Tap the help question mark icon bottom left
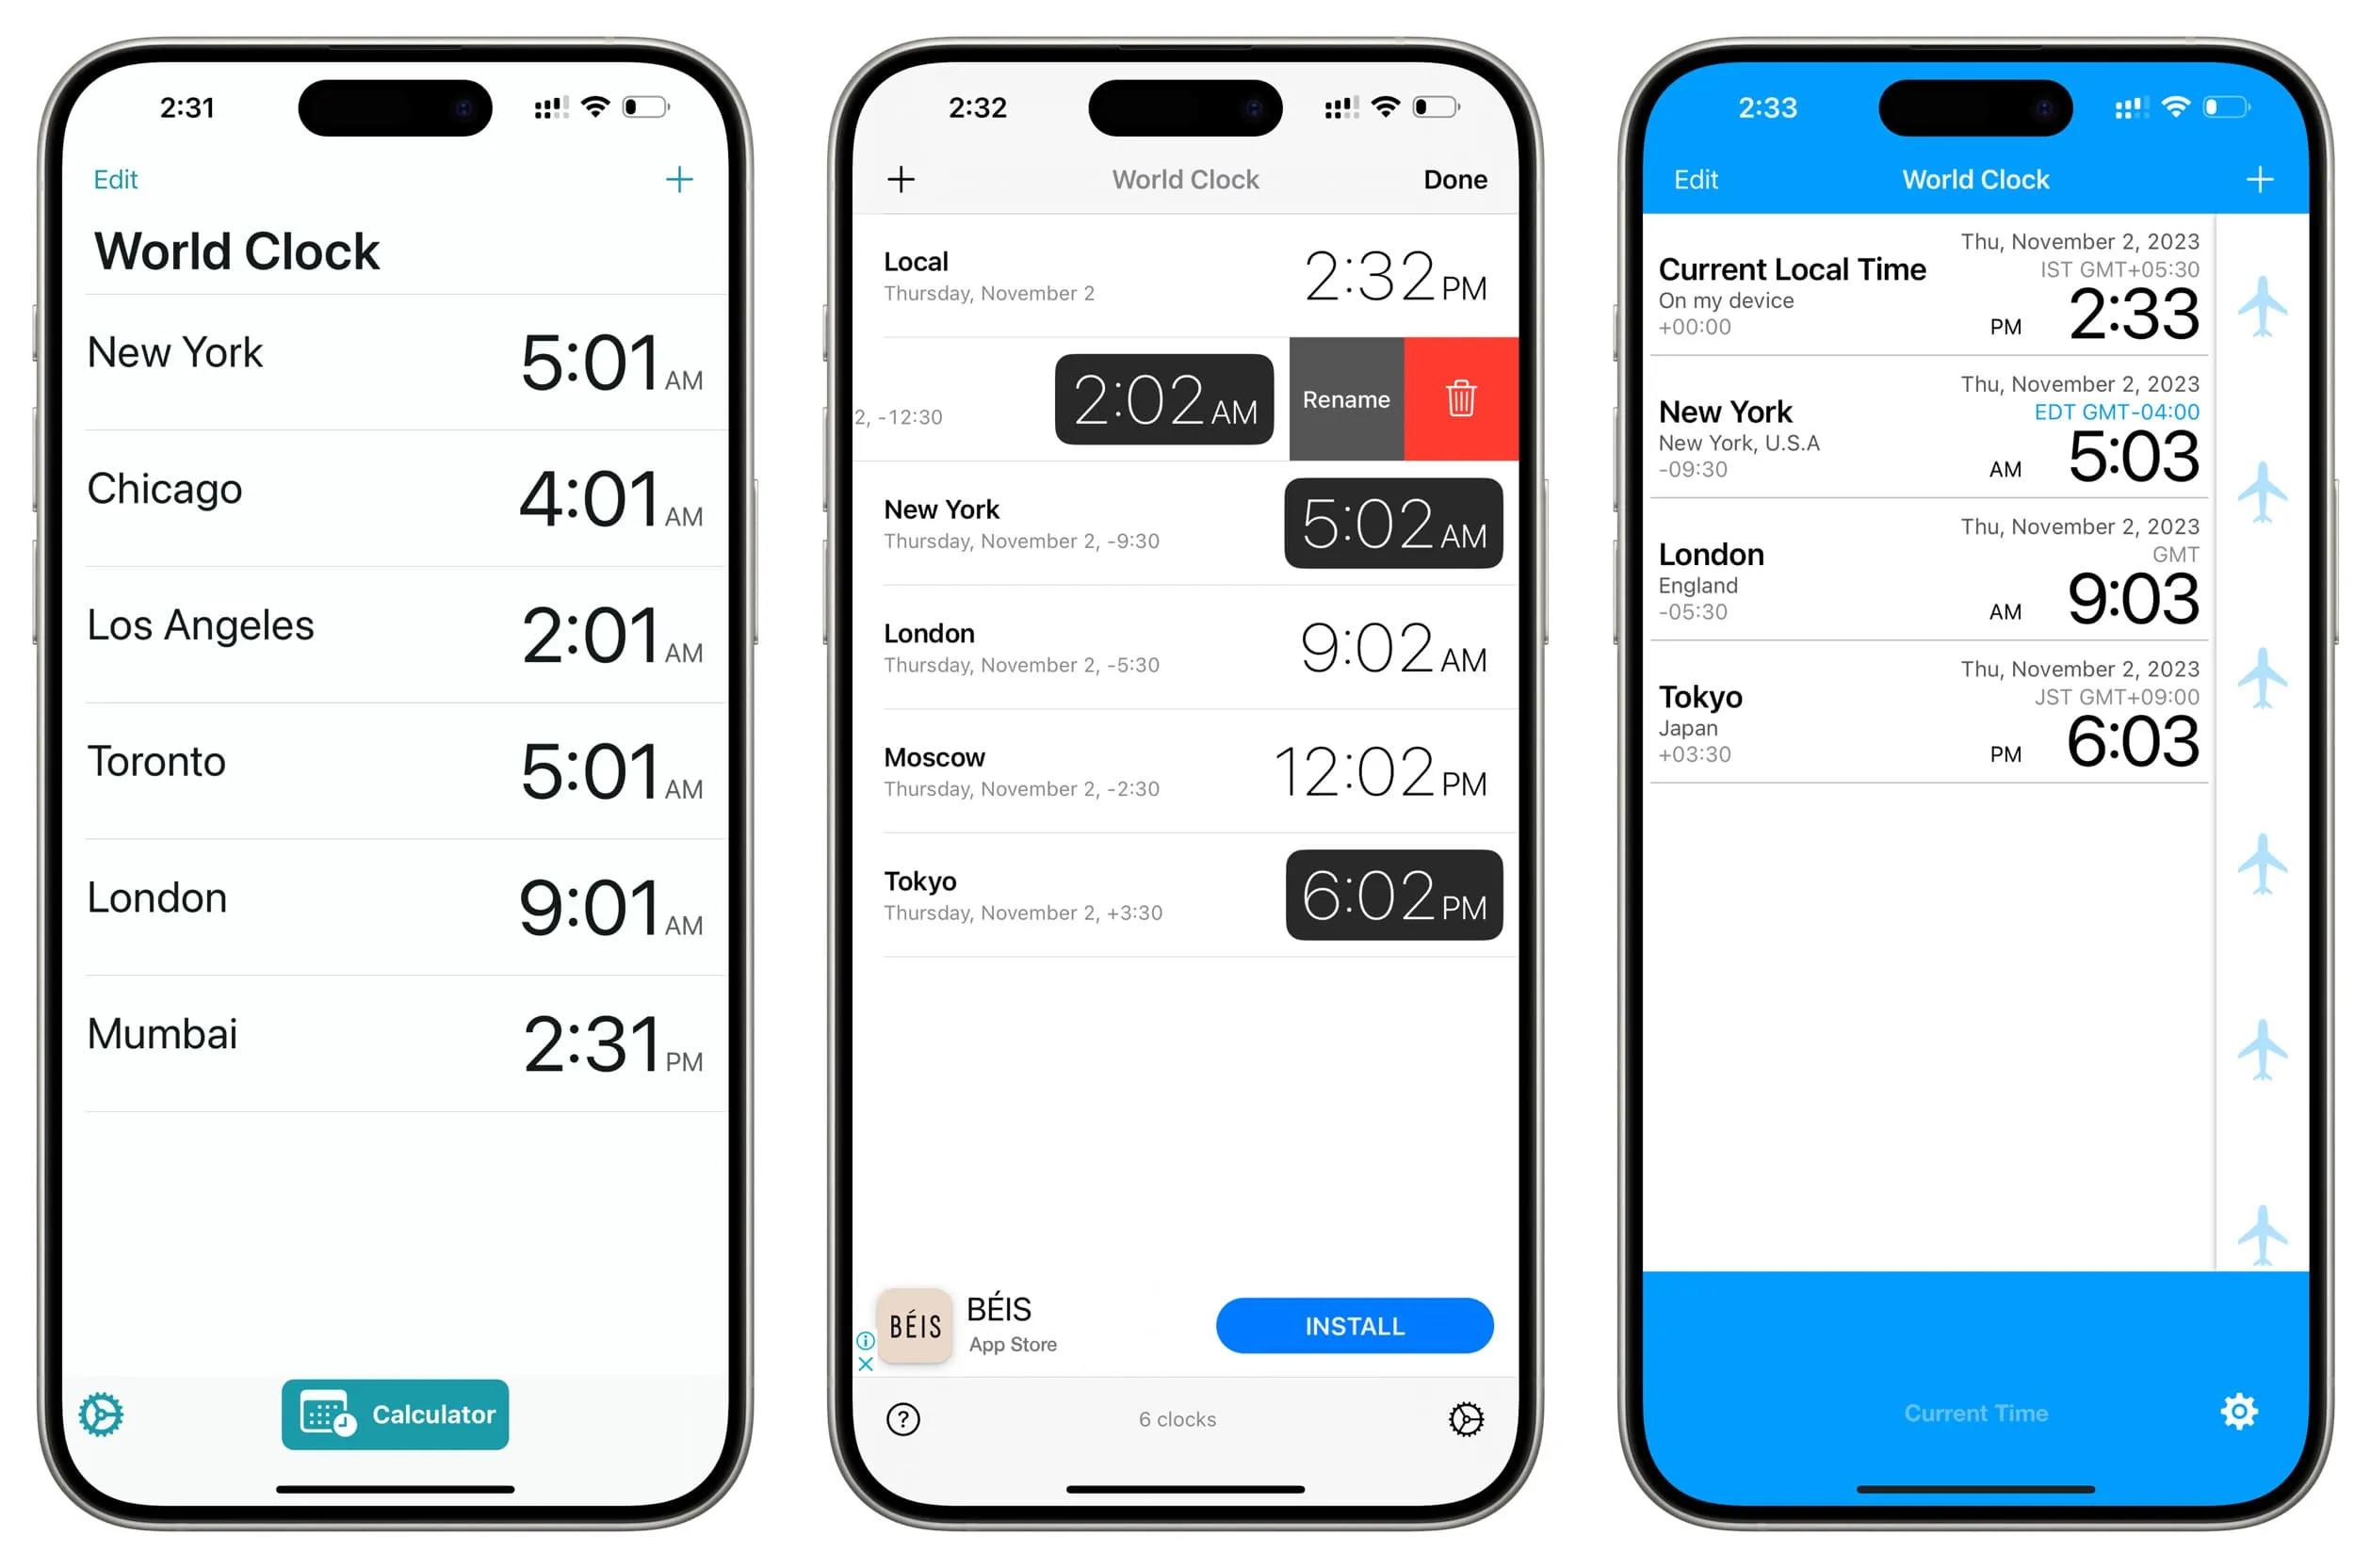 pos(904,1414)
